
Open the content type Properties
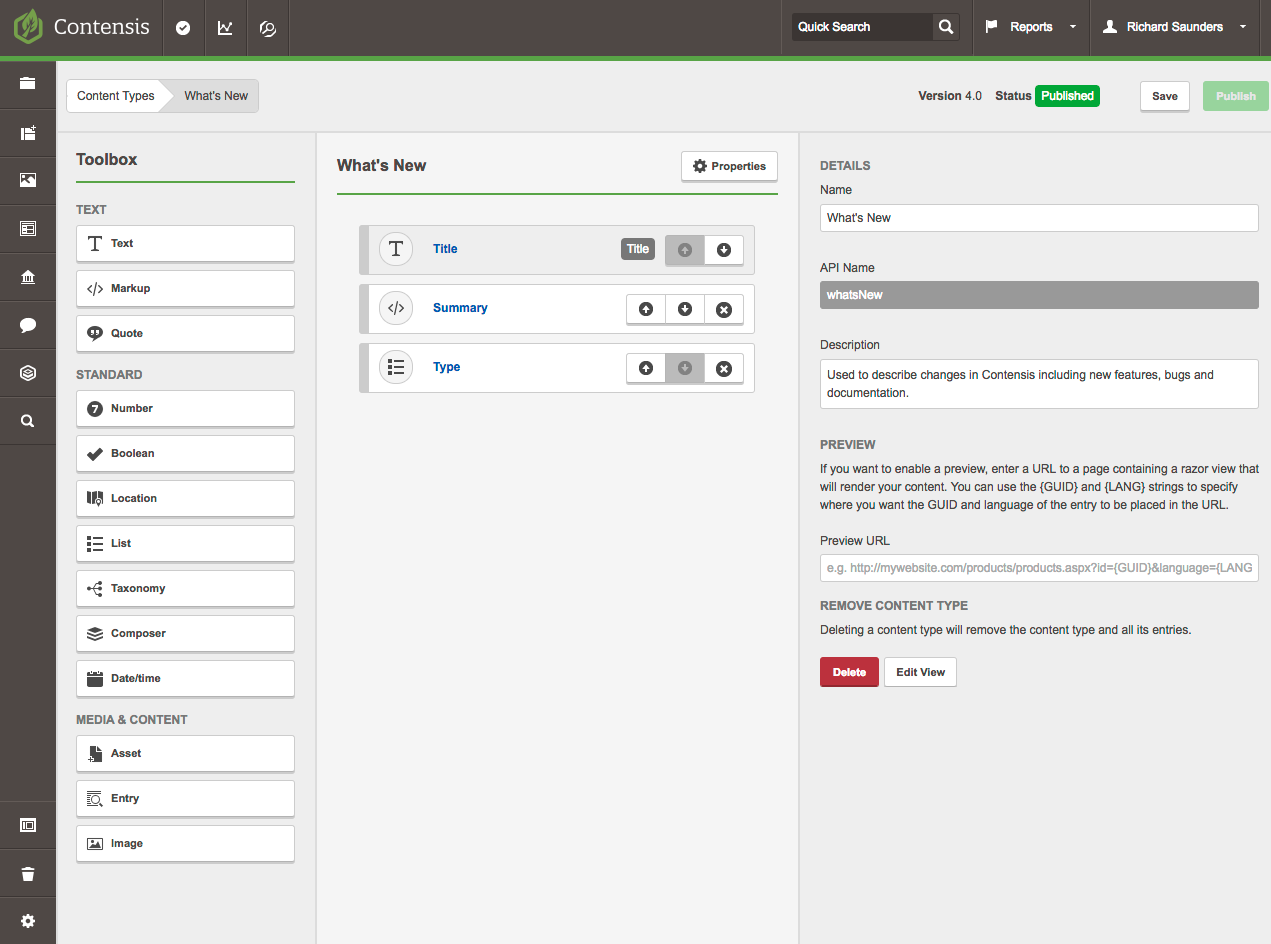[x=729, y=166]
